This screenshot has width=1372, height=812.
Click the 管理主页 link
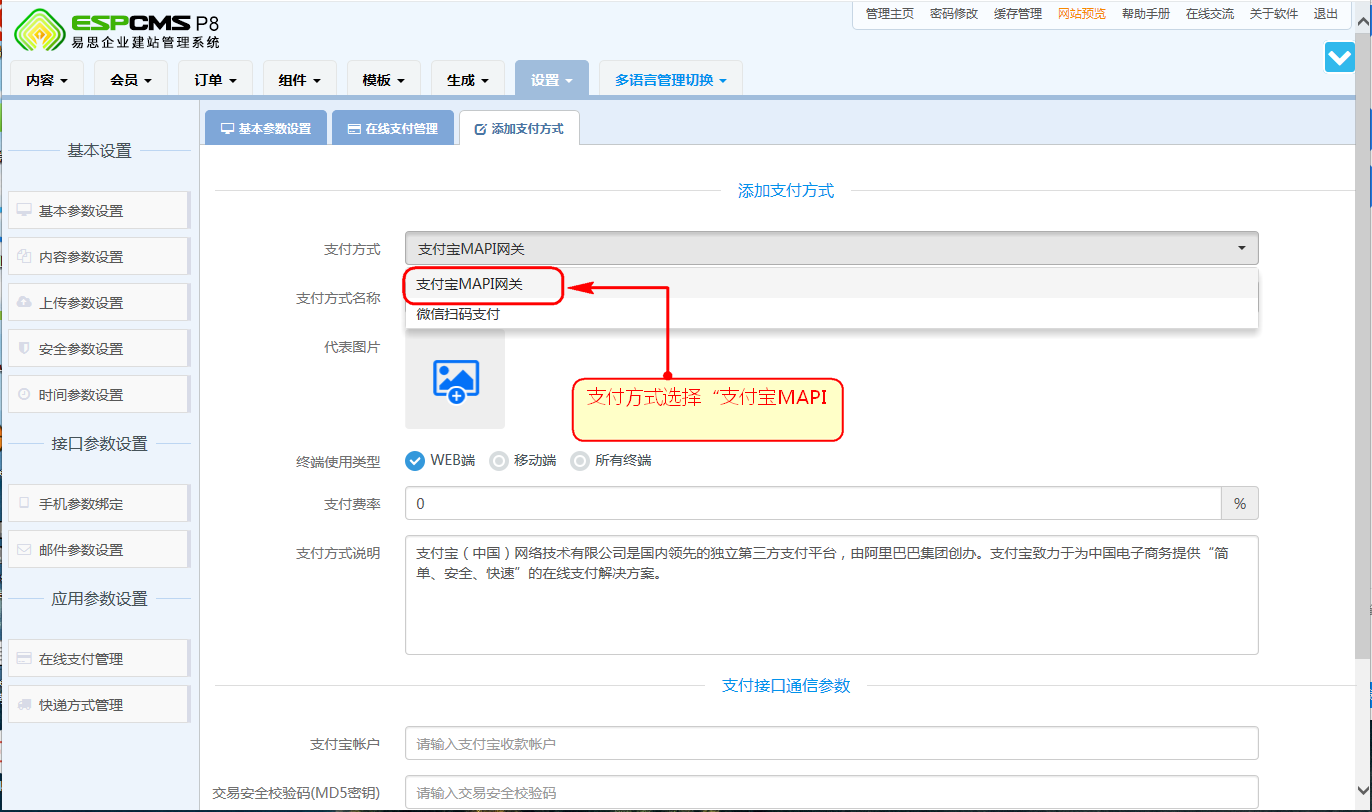[x=890, y=14]
